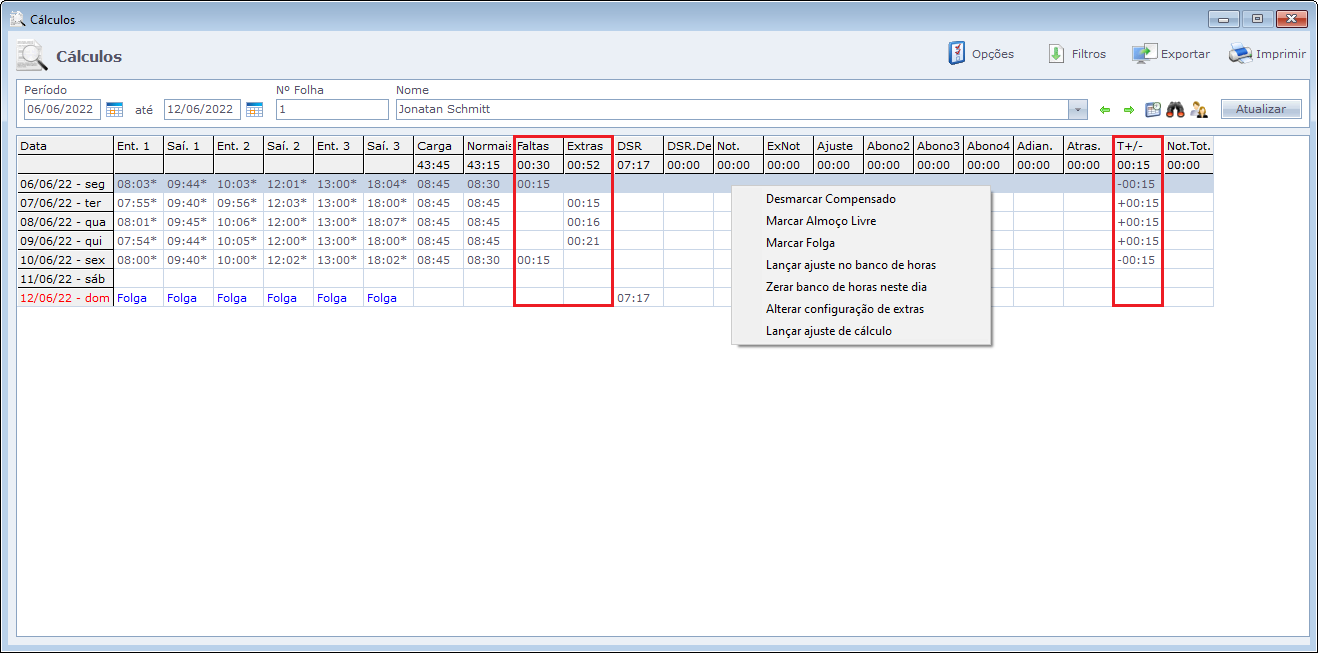Click the Nº Folha input field
This screenshot has height=653, width=1318.
coord(332,109)
